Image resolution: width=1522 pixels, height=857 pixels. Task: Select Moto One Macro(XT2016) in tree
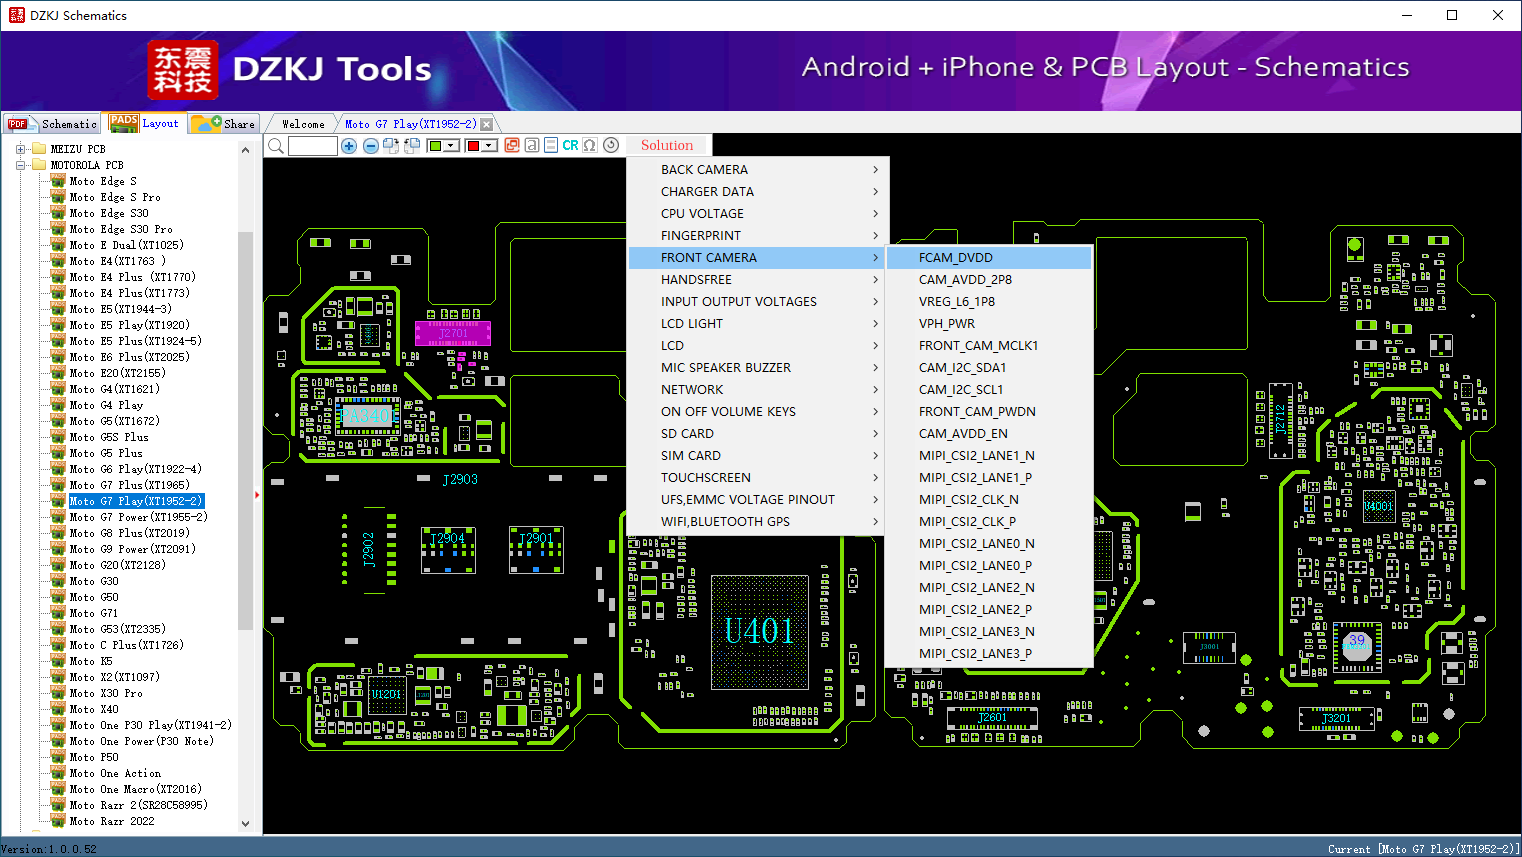click(135, 790)
